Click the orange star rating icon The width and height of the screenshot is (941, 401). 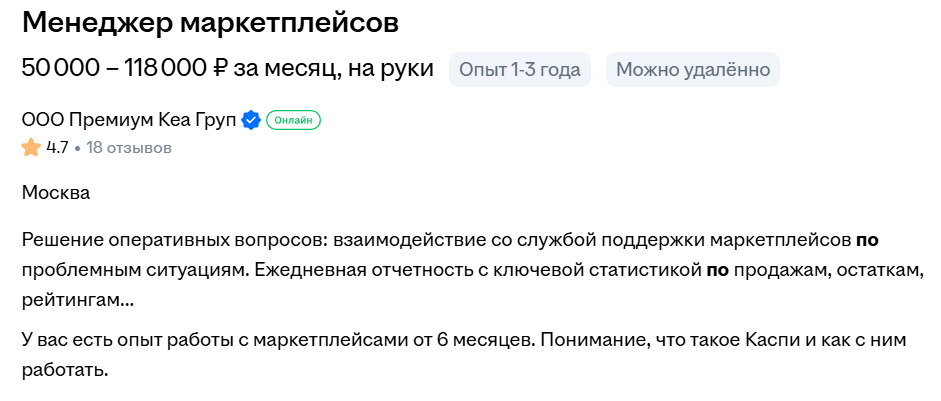click(31, 148)
